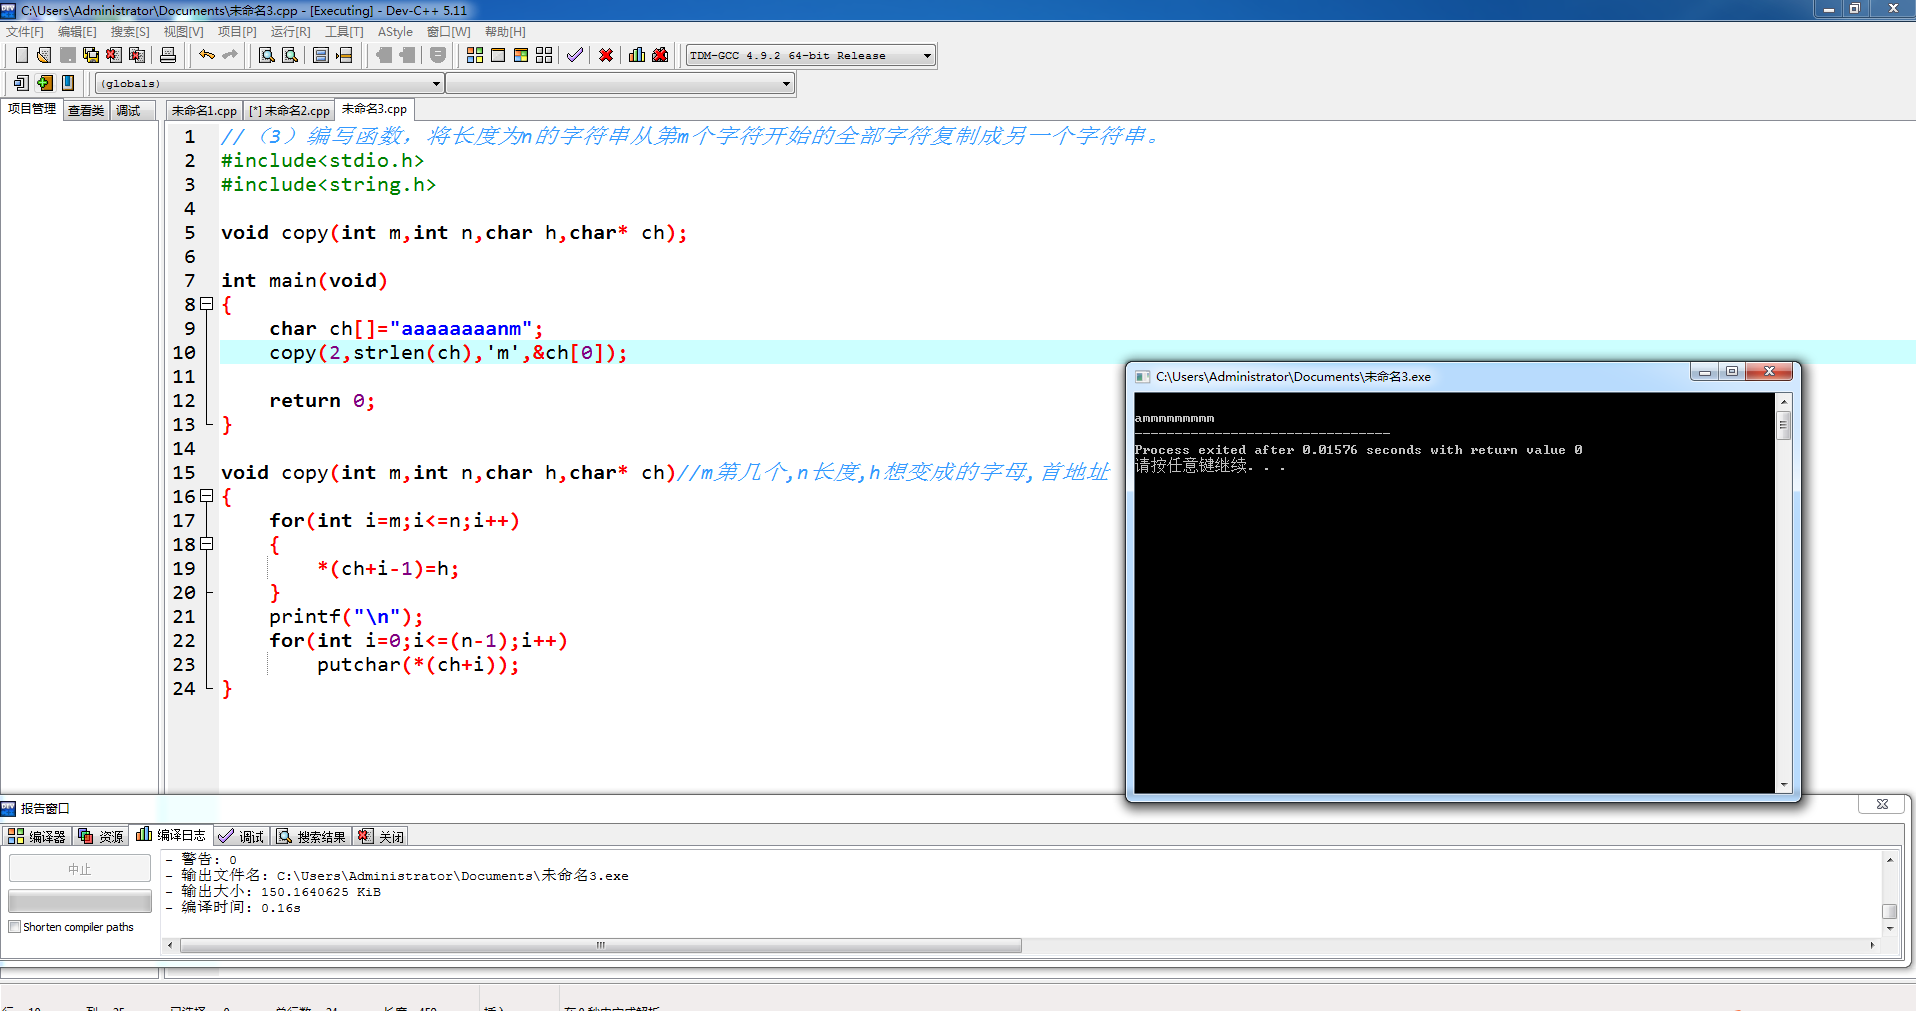Click the Close file toolbar icon
This screenshot has width=1916, height=1011.
(114, 55)
